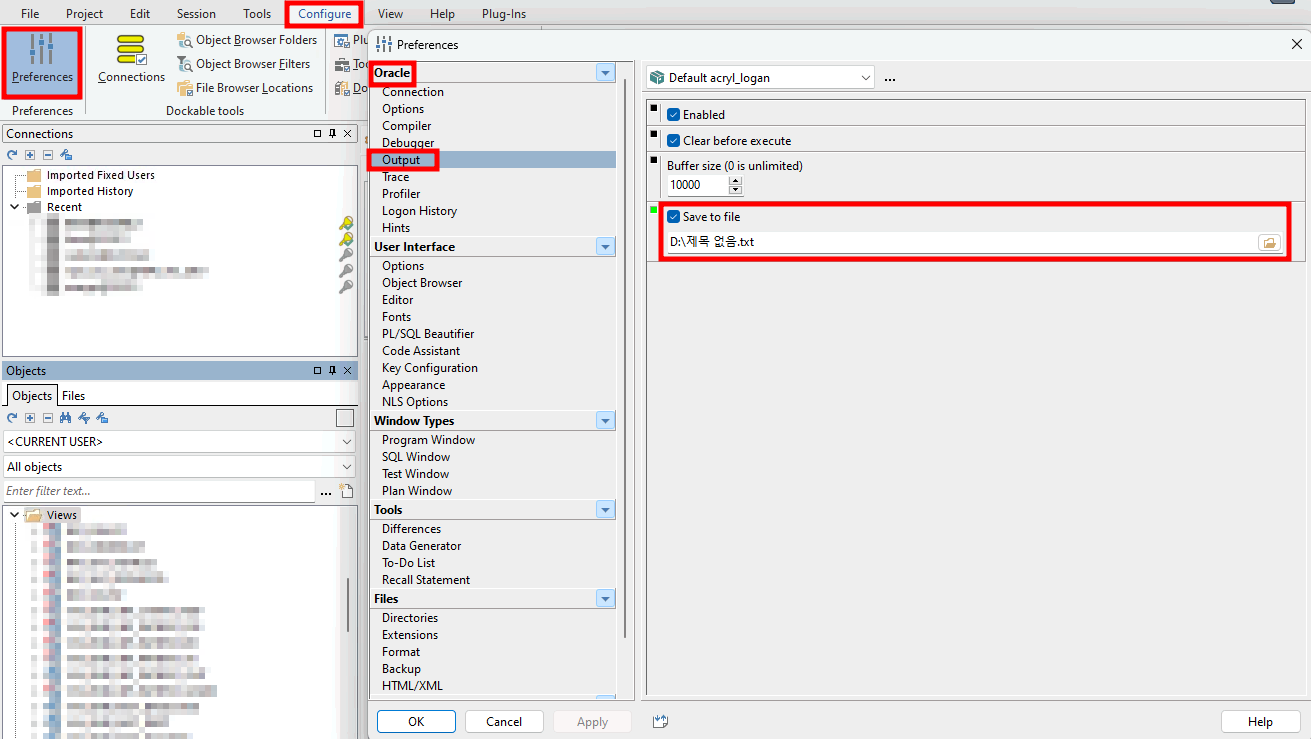Click the log on icon in Connections toolbar
Image resolution: width=1311 pixels, height=739 pixels.
click(66, 155)
